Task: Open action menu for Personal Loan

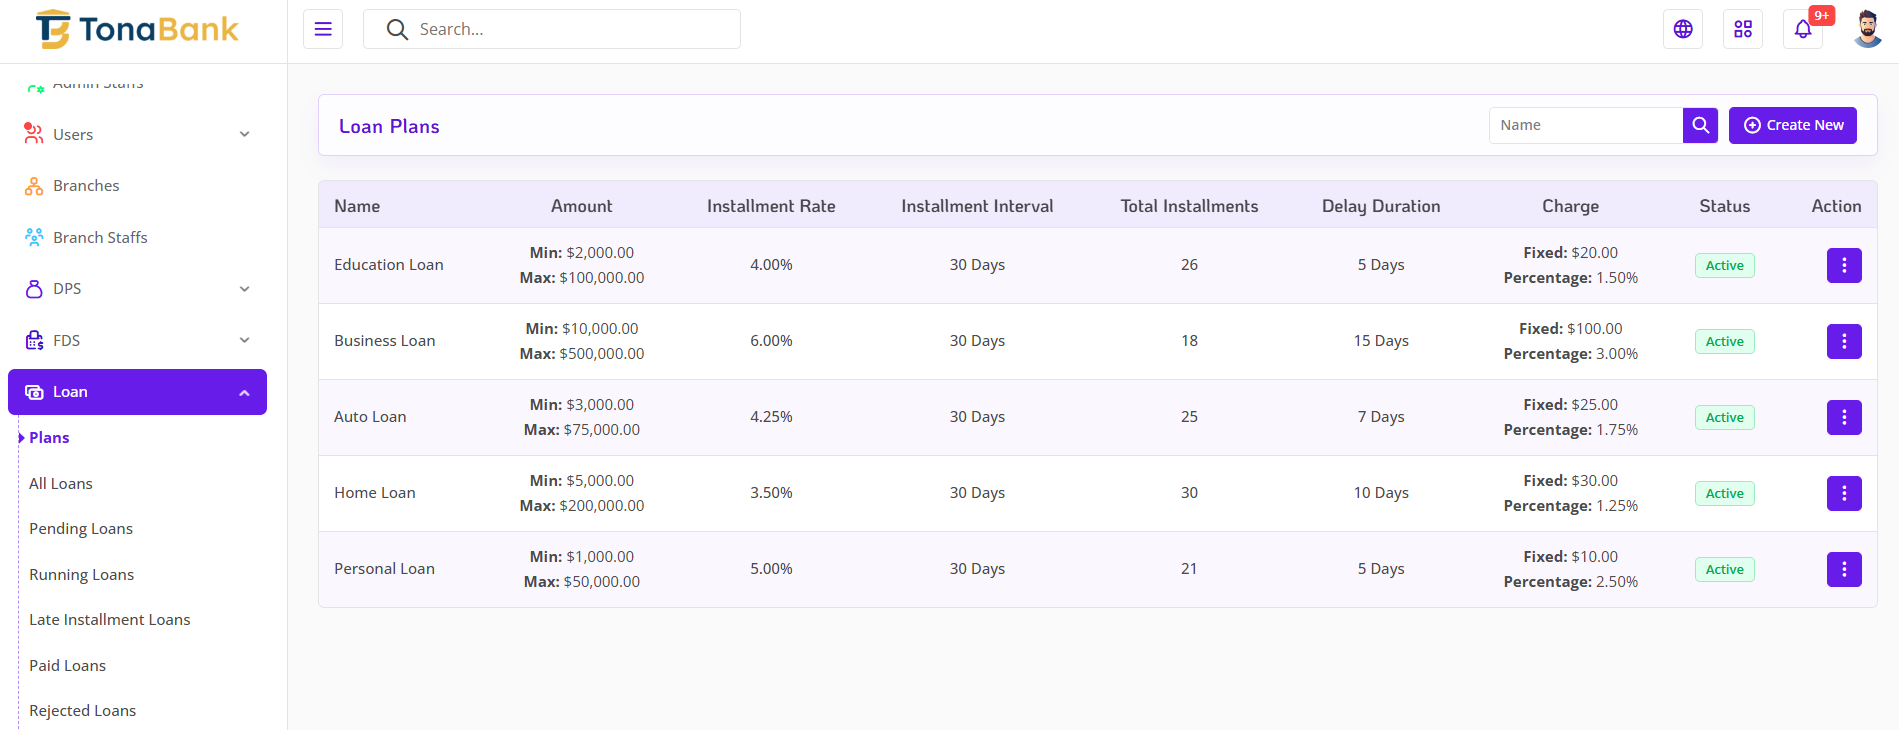Action: (x=1843, y=569)
